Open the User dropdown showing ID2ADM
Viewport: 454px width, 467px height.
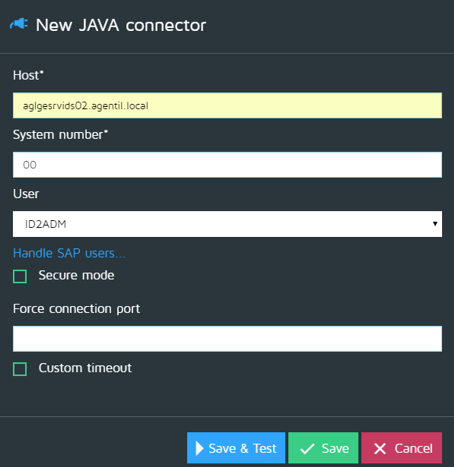point(227,224)
